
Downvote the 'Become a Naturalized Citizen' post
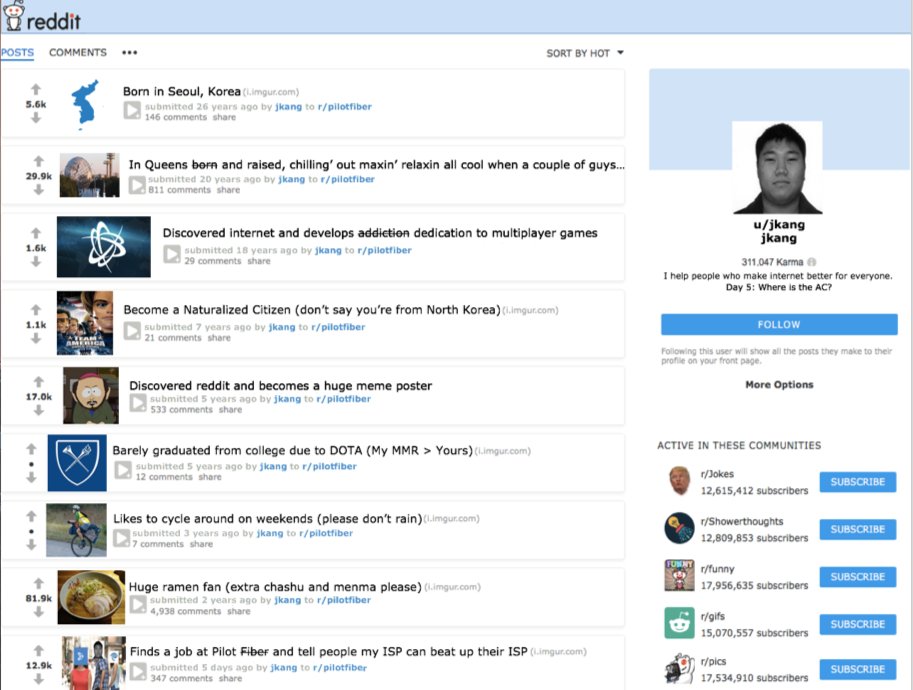pos(36,338)
